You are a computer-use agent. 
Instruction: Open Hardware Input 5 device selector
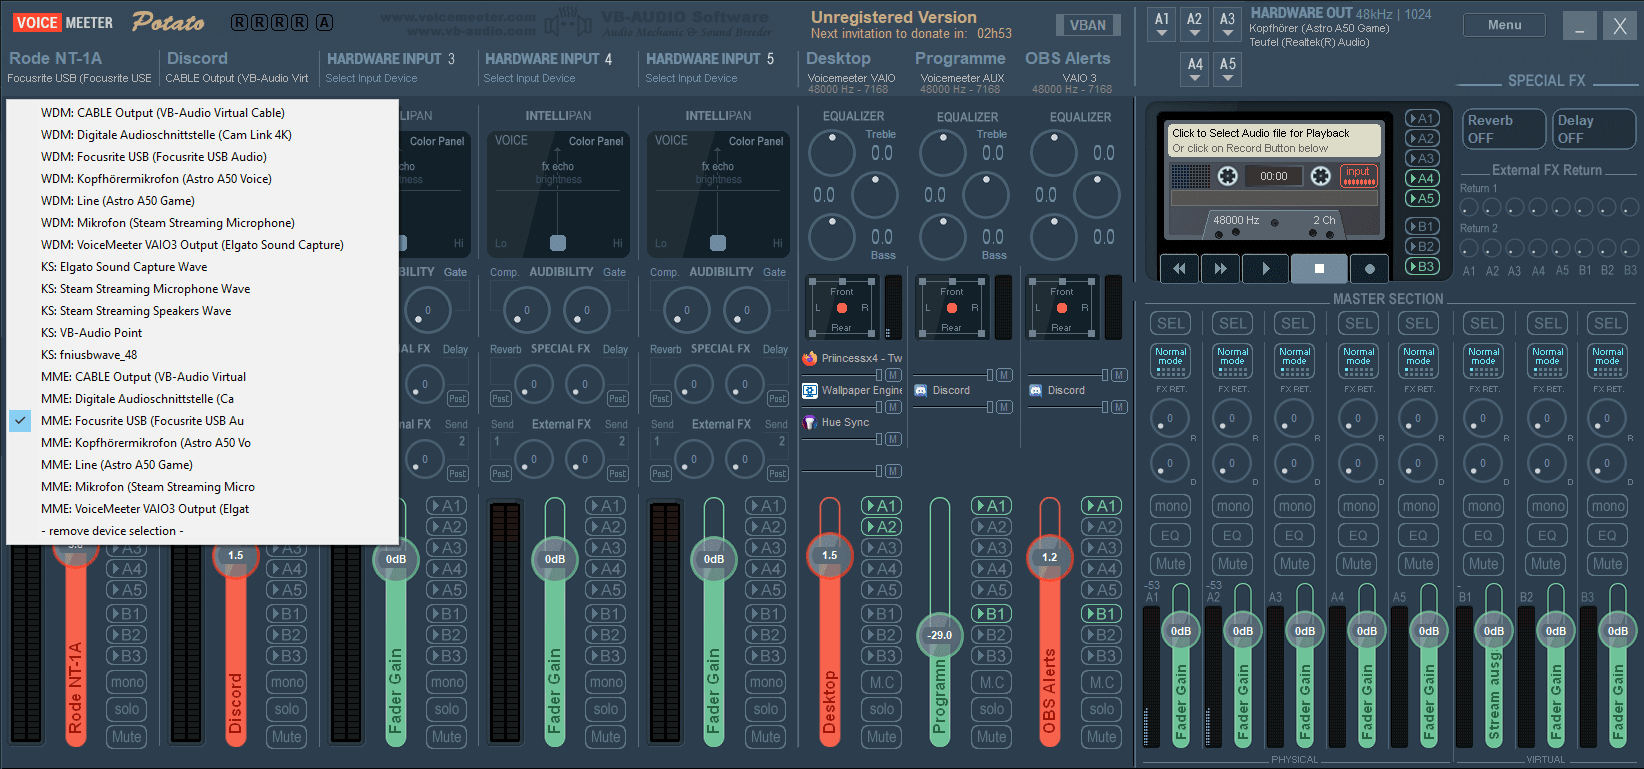point(691,78)
